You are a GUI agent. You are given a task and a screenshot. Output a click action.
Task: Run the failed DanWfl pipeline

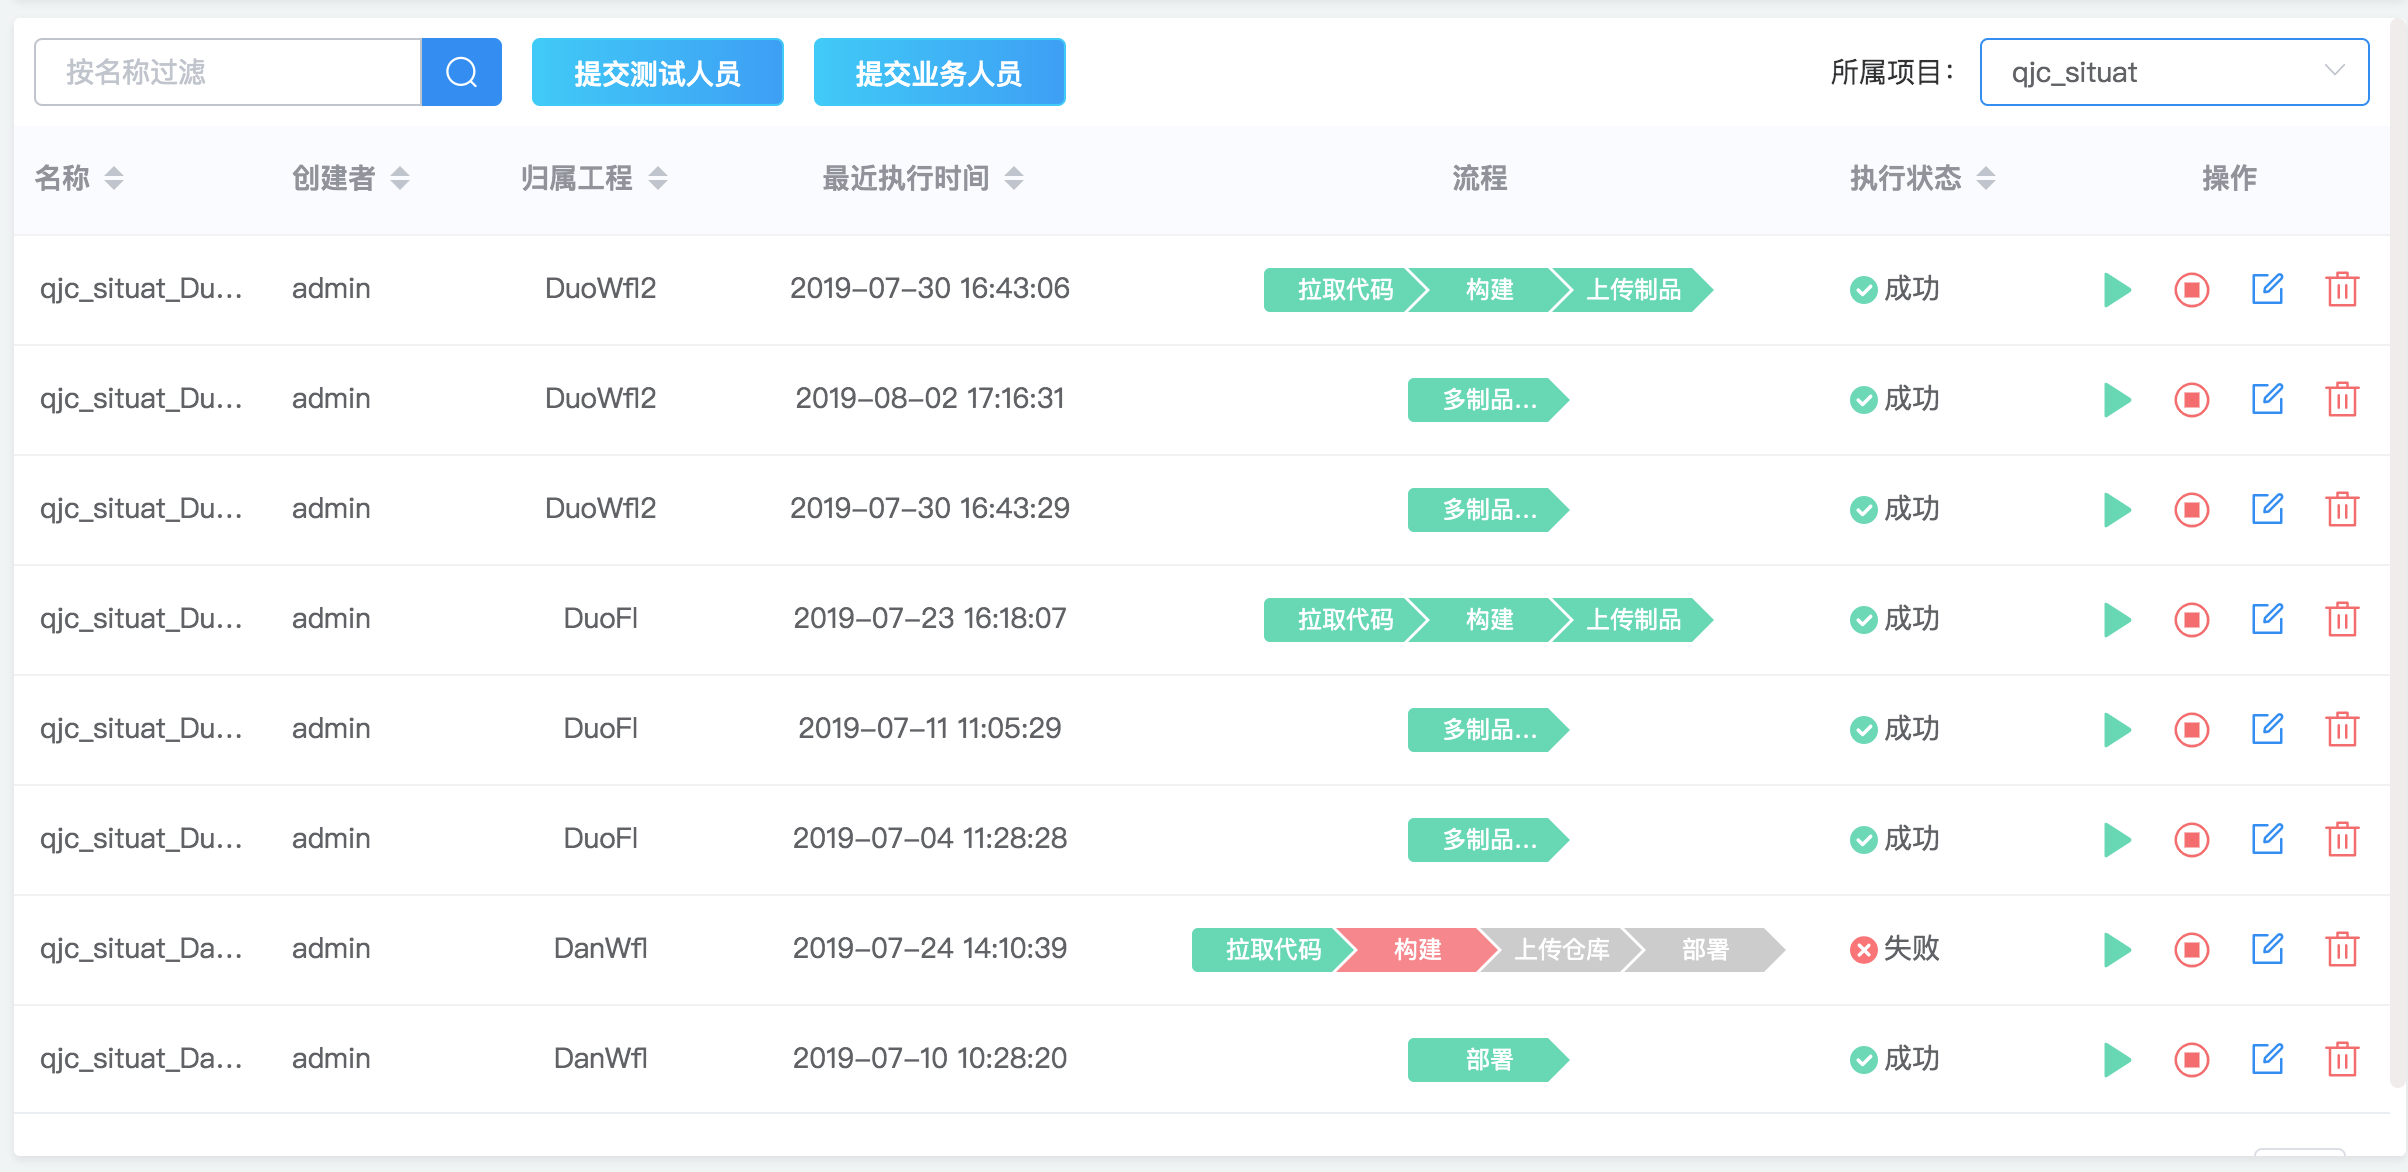[x=2116, y=949]
